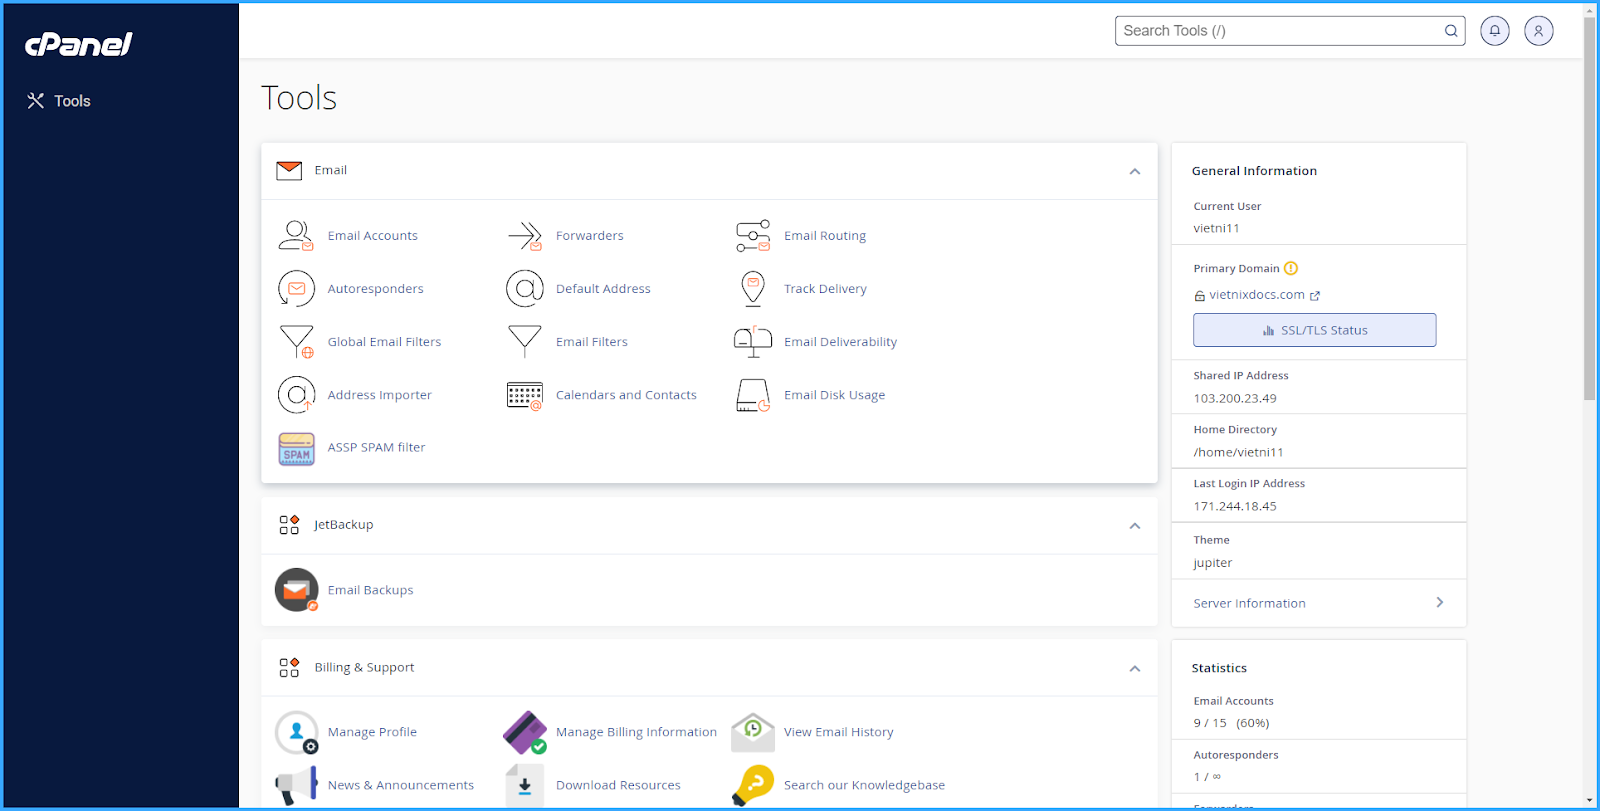
Task: Open the Default Address link text
Action: point(603,289)
